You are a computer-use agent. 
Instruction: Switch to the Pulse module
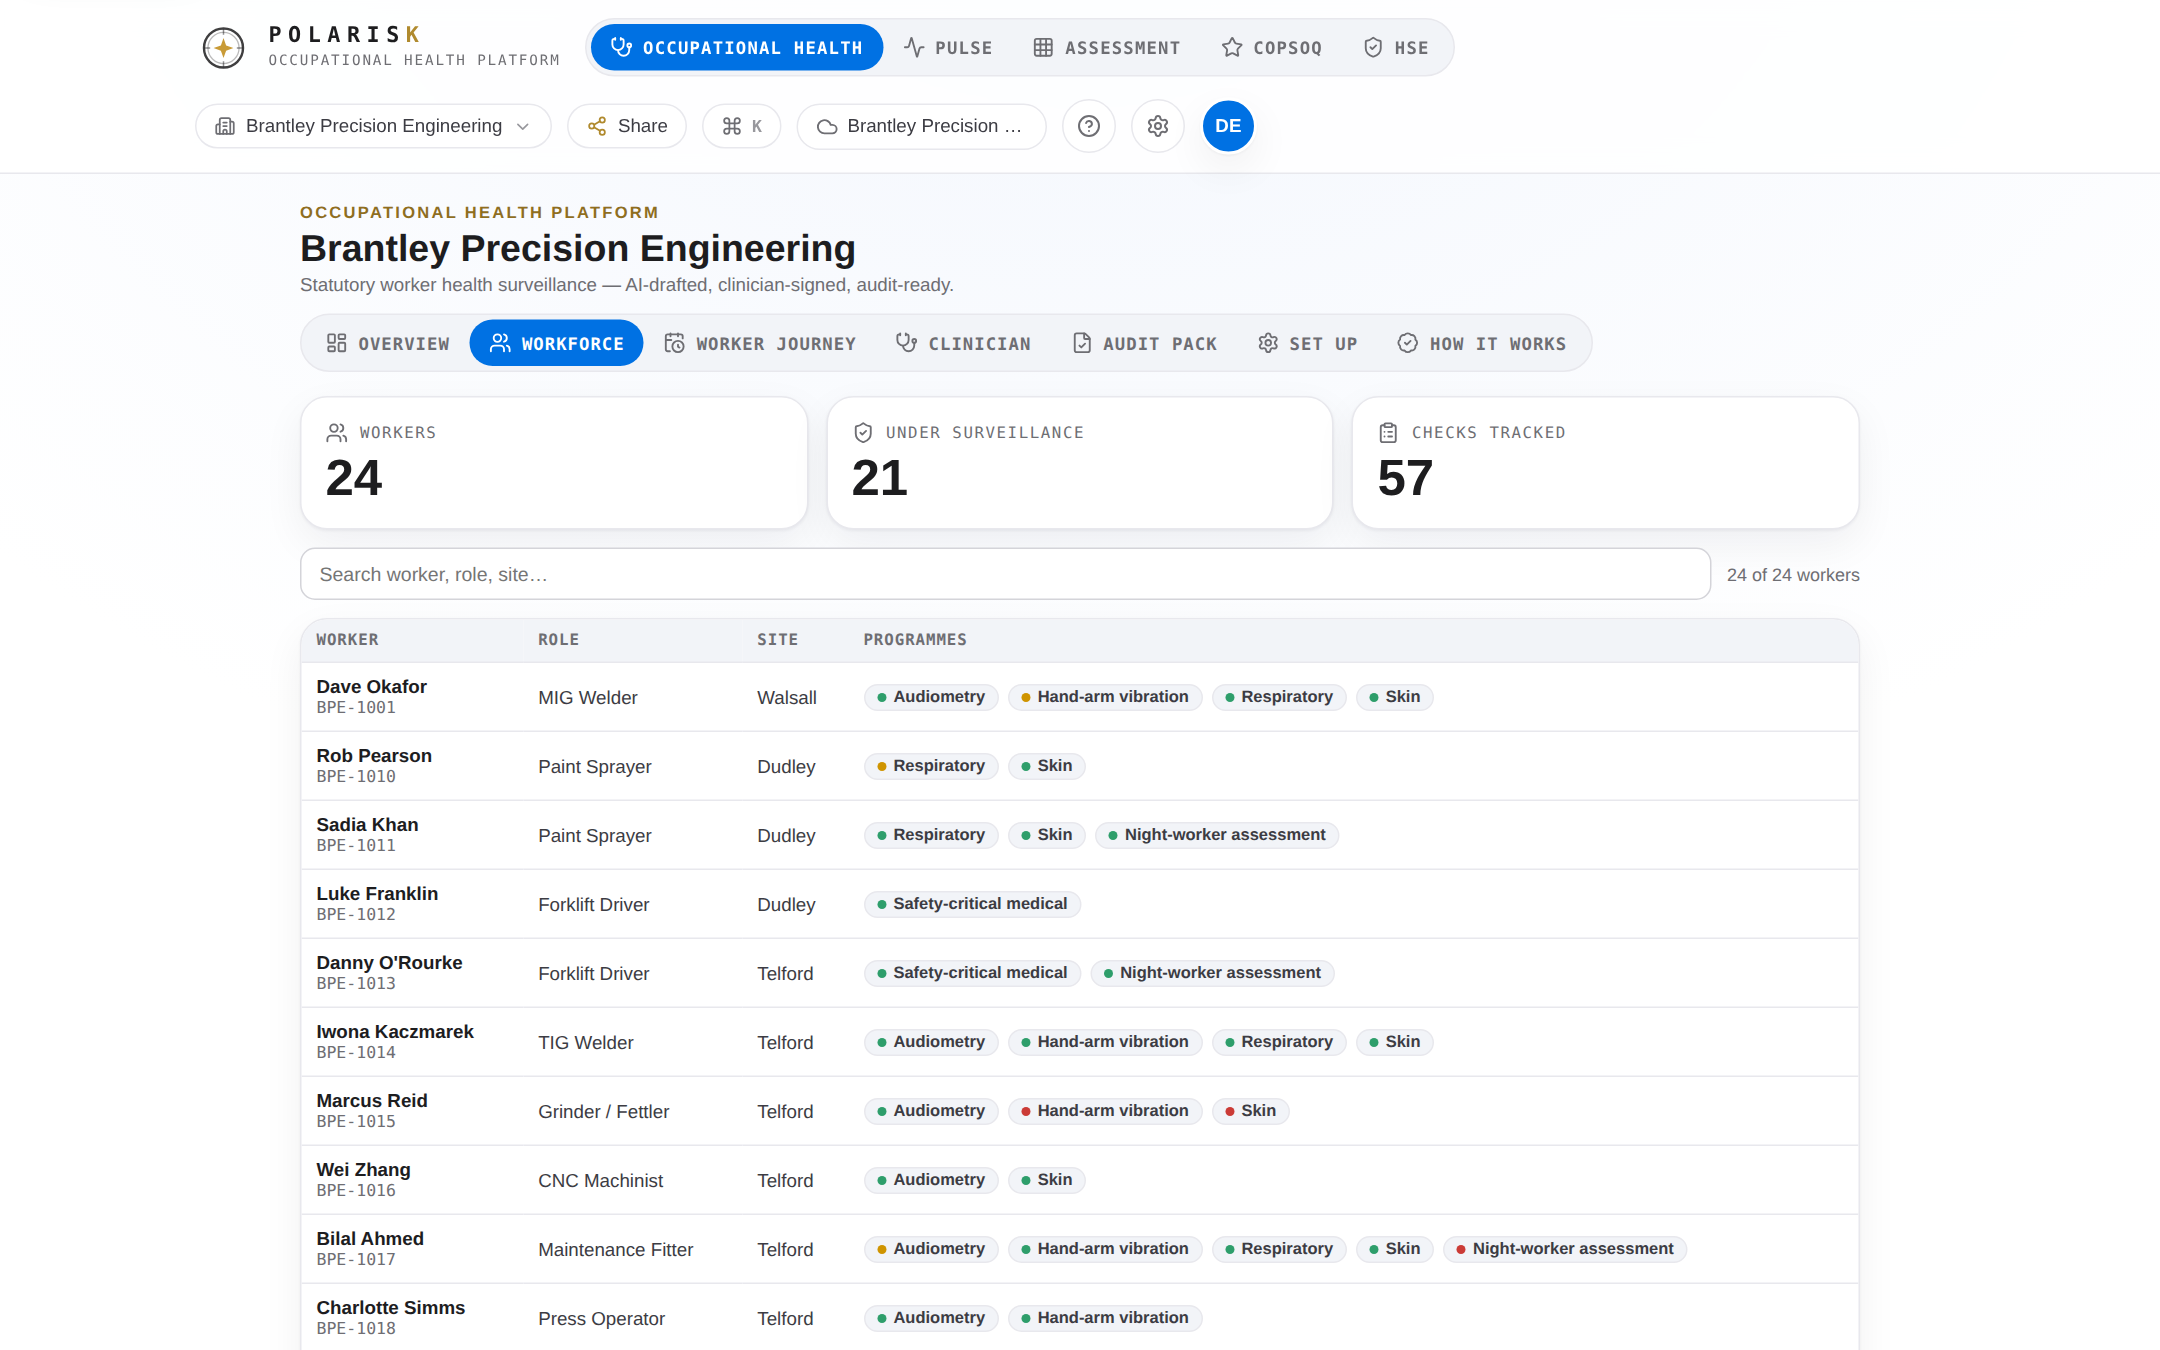[948, 47]
